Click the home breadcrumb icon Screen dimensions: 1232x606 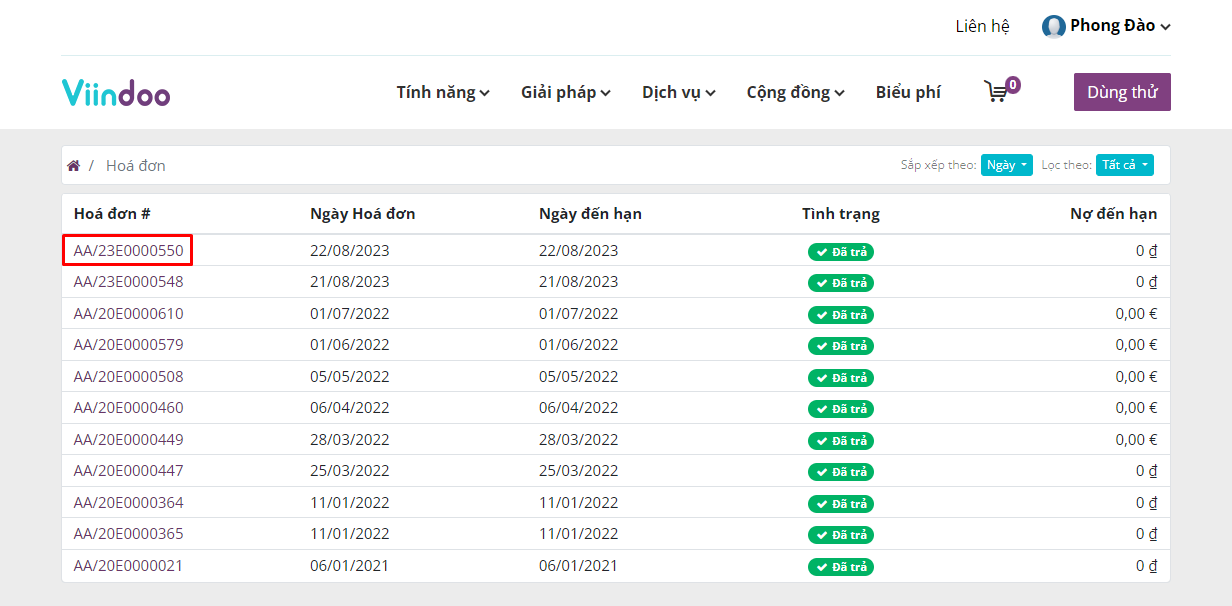[73, 165]
